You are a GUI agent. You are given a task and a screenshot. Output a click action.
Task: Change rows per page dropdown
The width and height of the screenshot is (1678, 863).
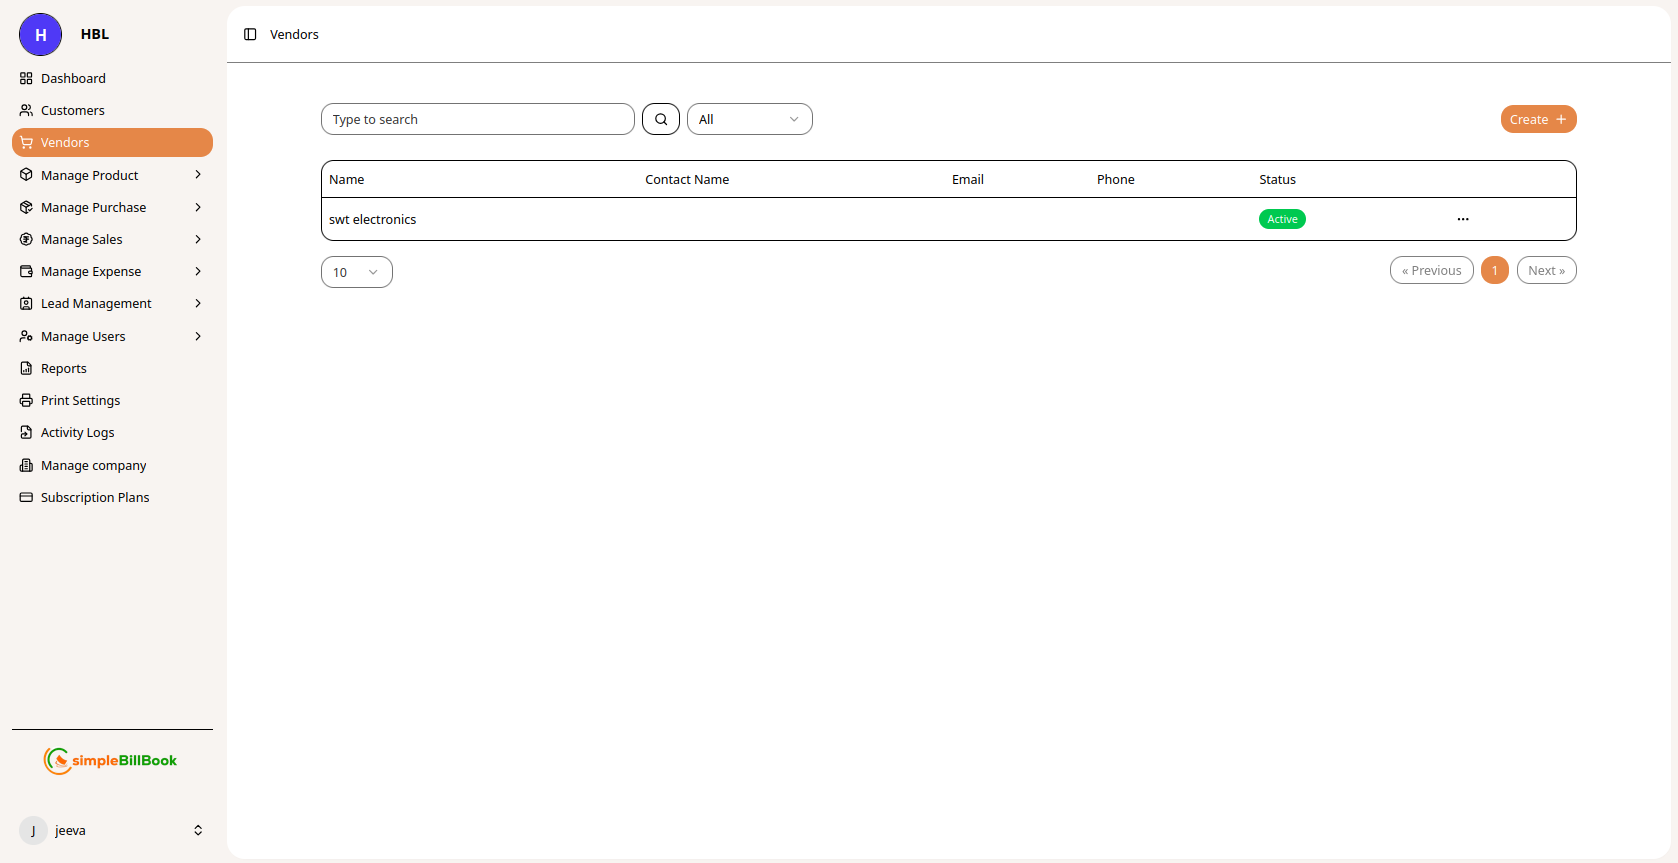pyautogui.click(x=356, y=272)
